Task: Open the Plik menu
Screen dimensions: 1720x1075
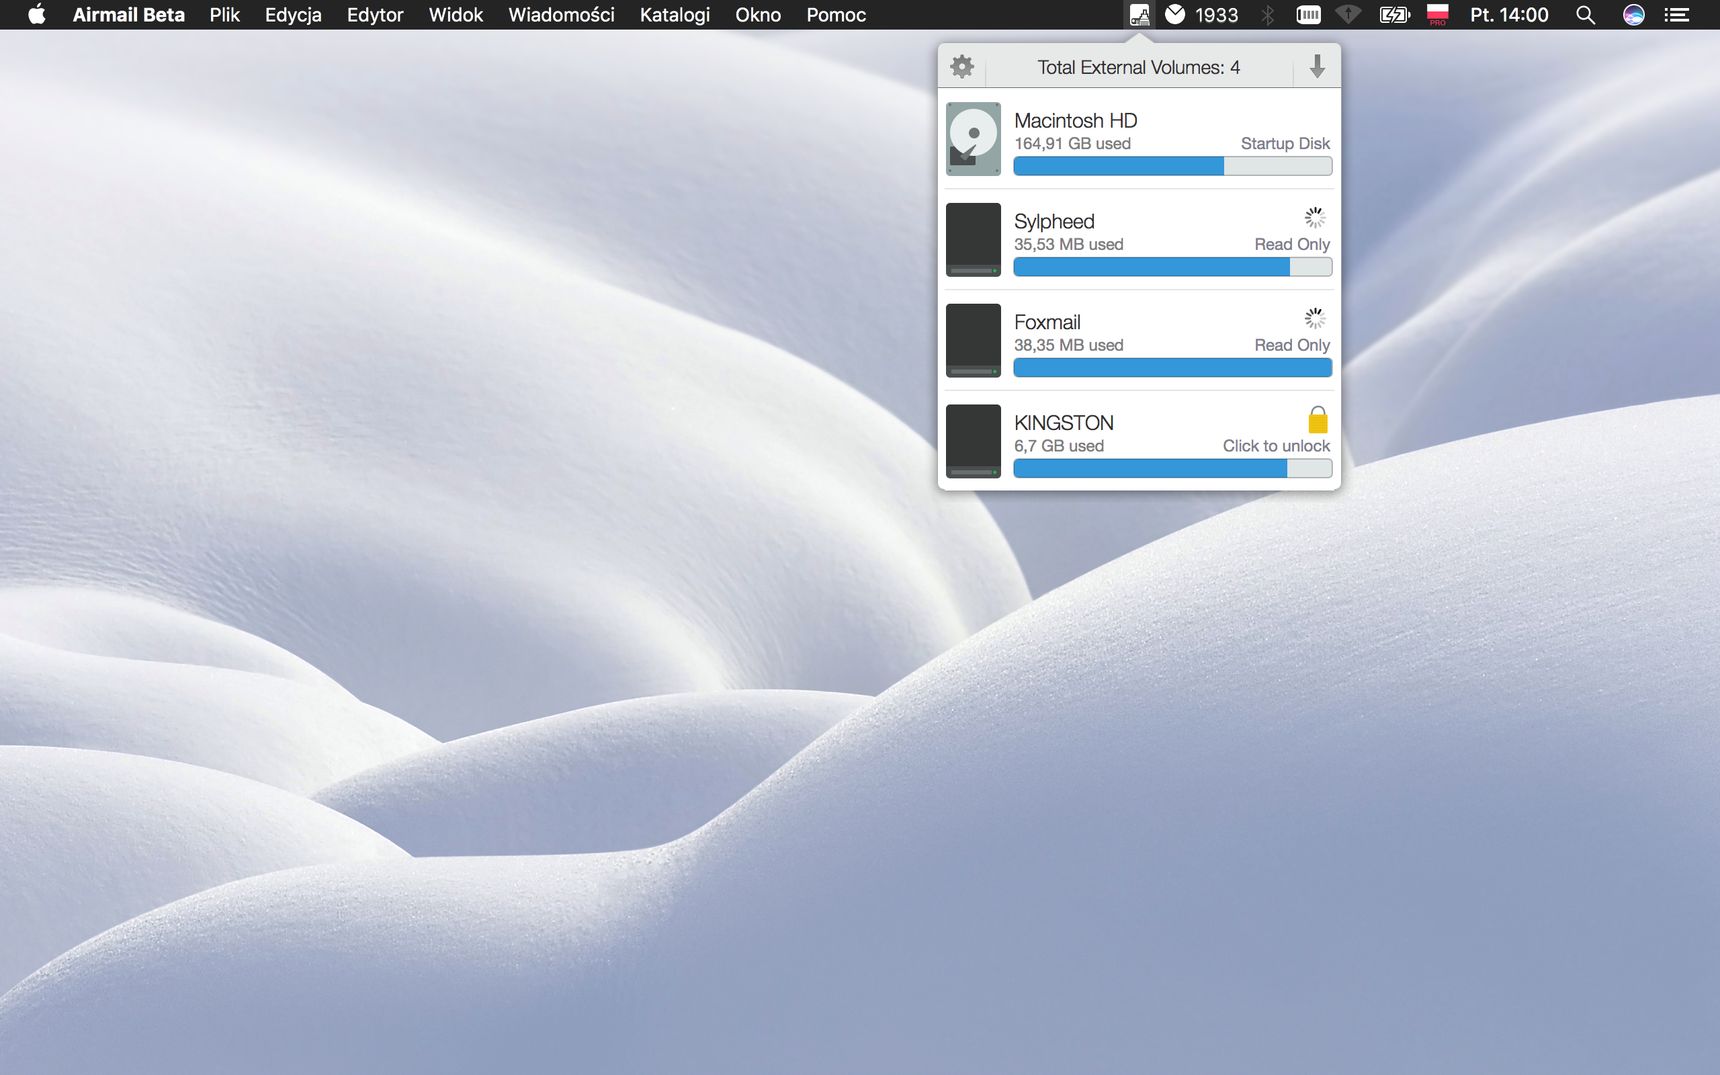Action: 225,15
